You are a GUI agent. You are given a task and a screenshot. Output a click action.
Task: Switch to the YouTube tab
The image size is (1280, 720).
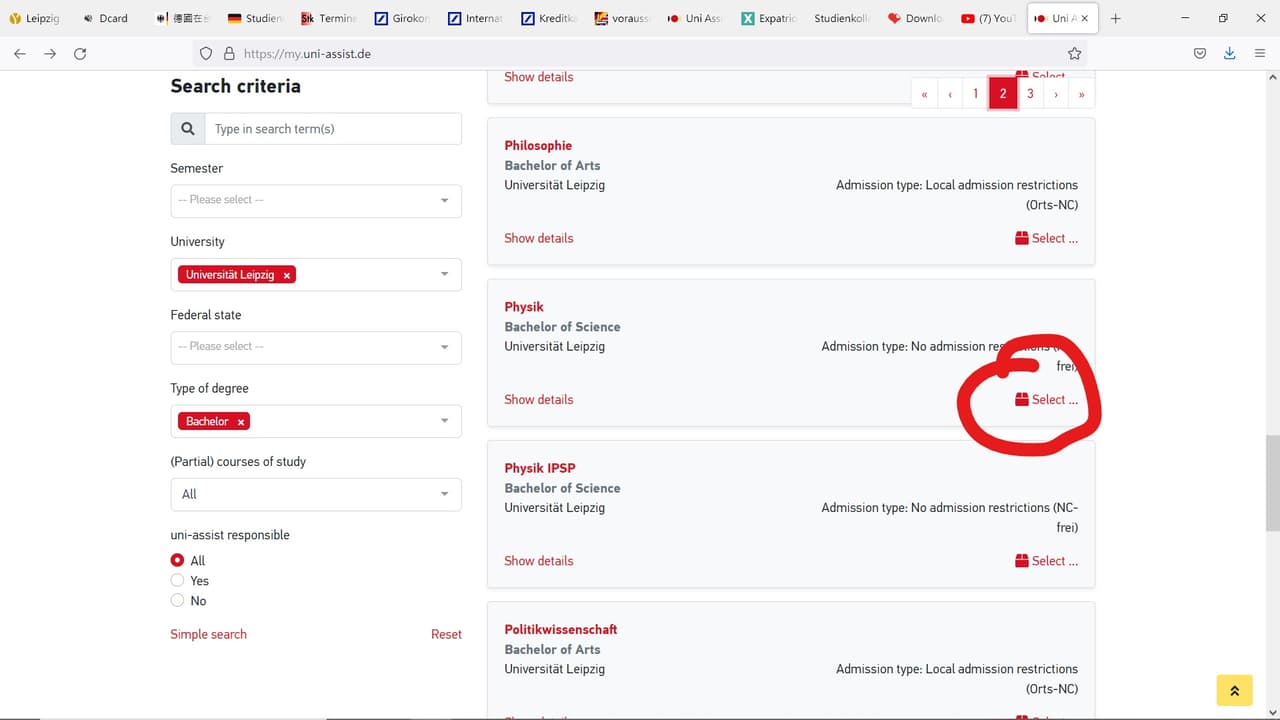coord(990,18)
